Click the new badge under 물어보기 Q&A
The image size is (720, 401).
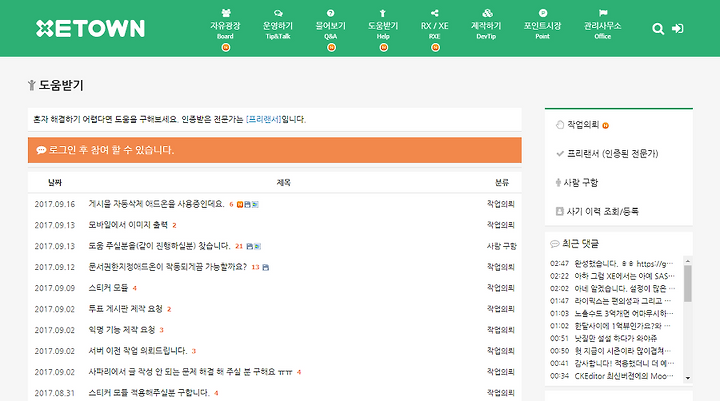(x=331, y=47)
